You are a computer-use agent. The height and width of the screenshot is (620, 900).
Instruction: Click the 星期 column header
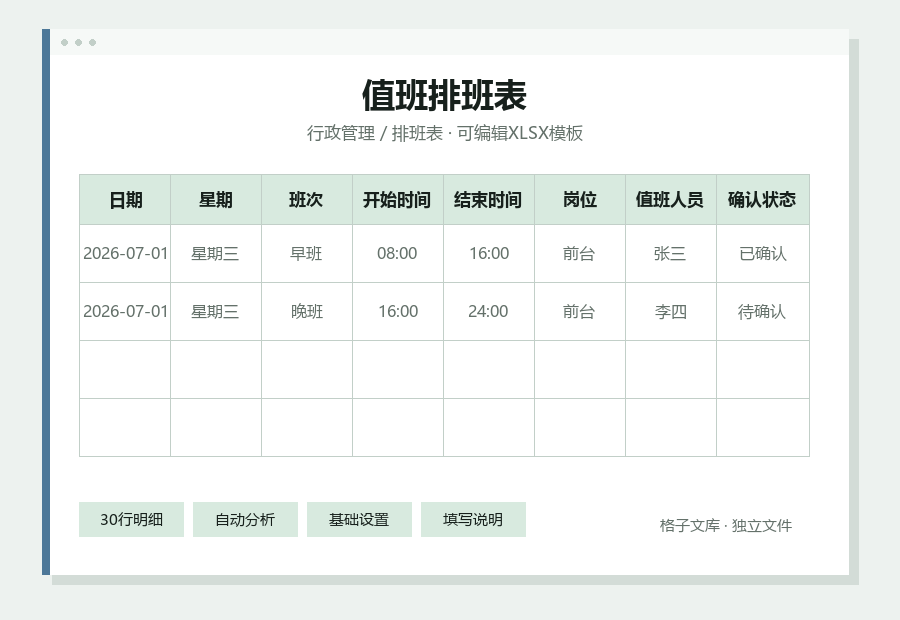pyautogui.click(x=216, y=200)
